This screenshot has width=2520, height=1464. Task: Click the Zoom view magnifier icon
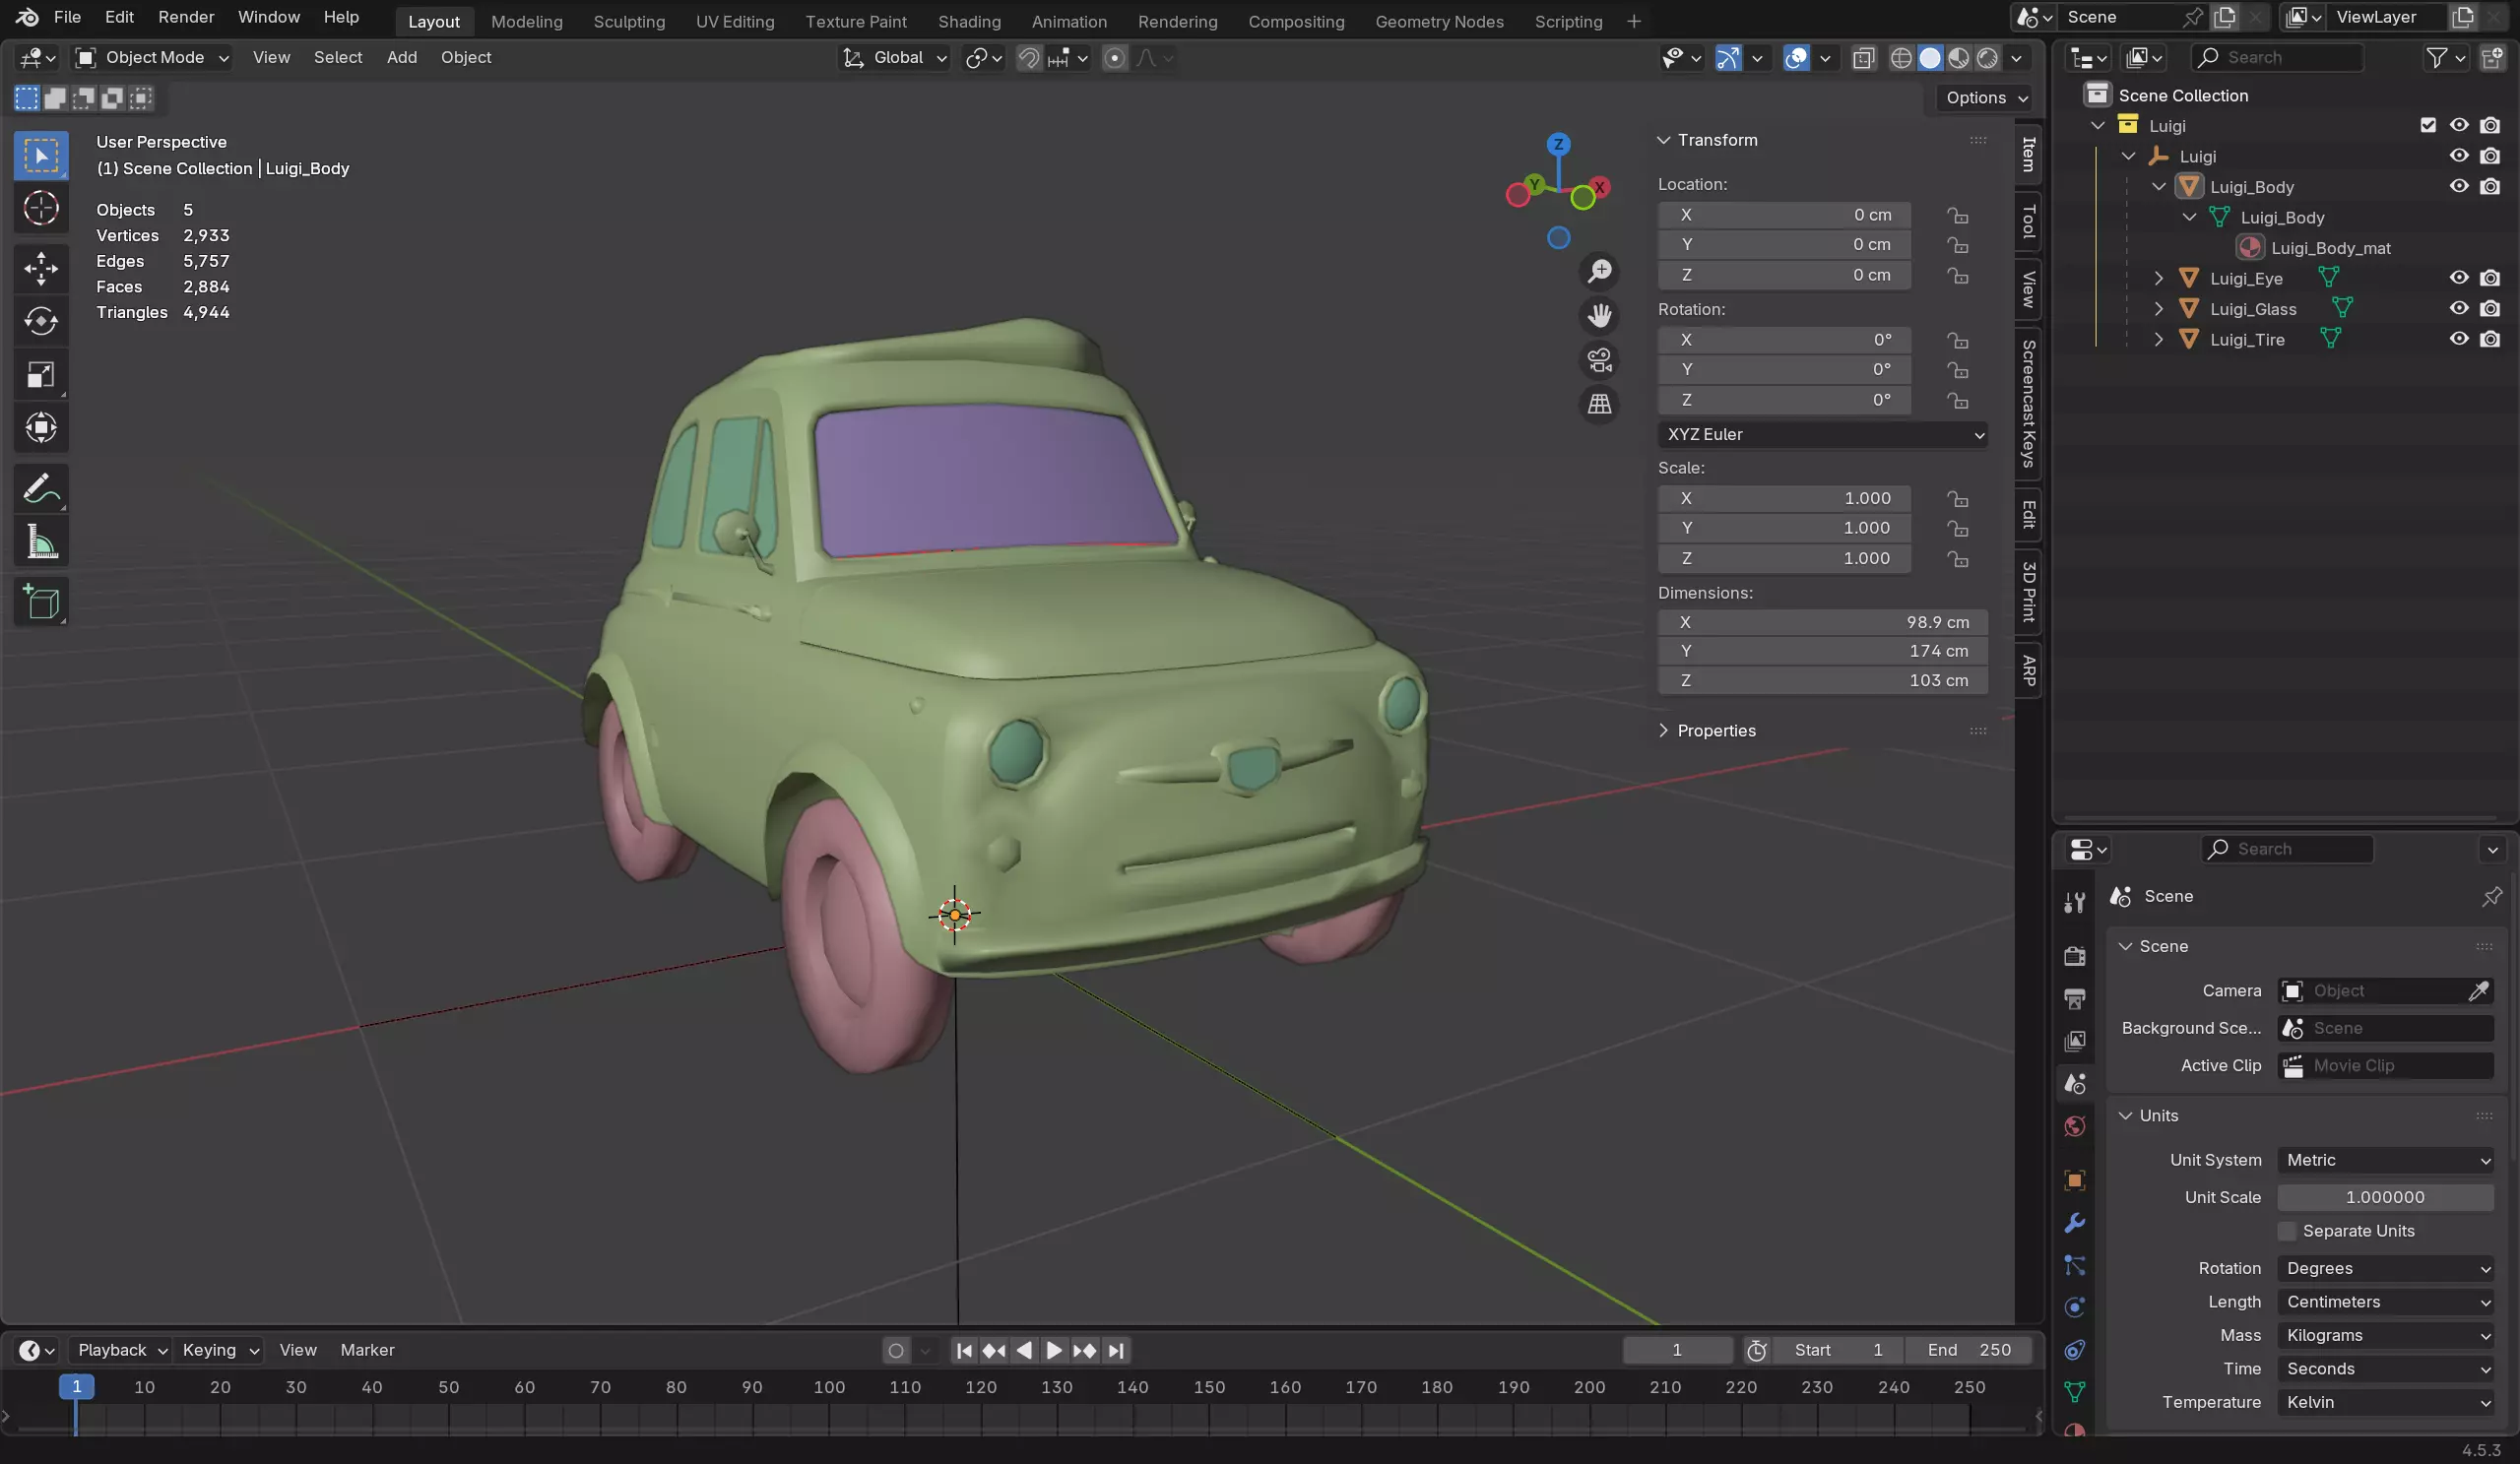[1599, 271]
